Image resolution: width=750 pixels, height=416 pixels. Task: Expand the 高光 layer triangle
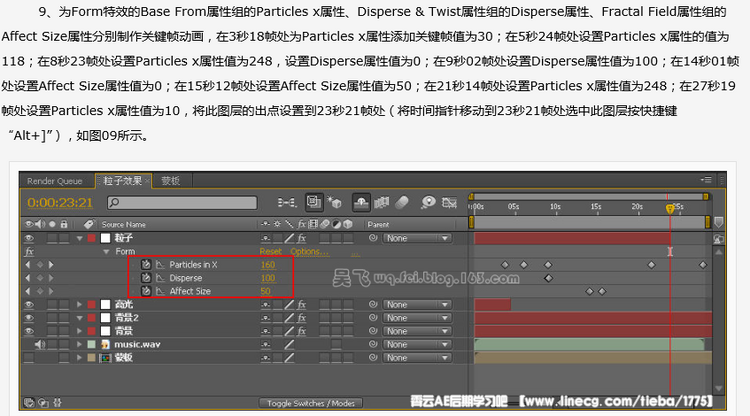(79, 304)
